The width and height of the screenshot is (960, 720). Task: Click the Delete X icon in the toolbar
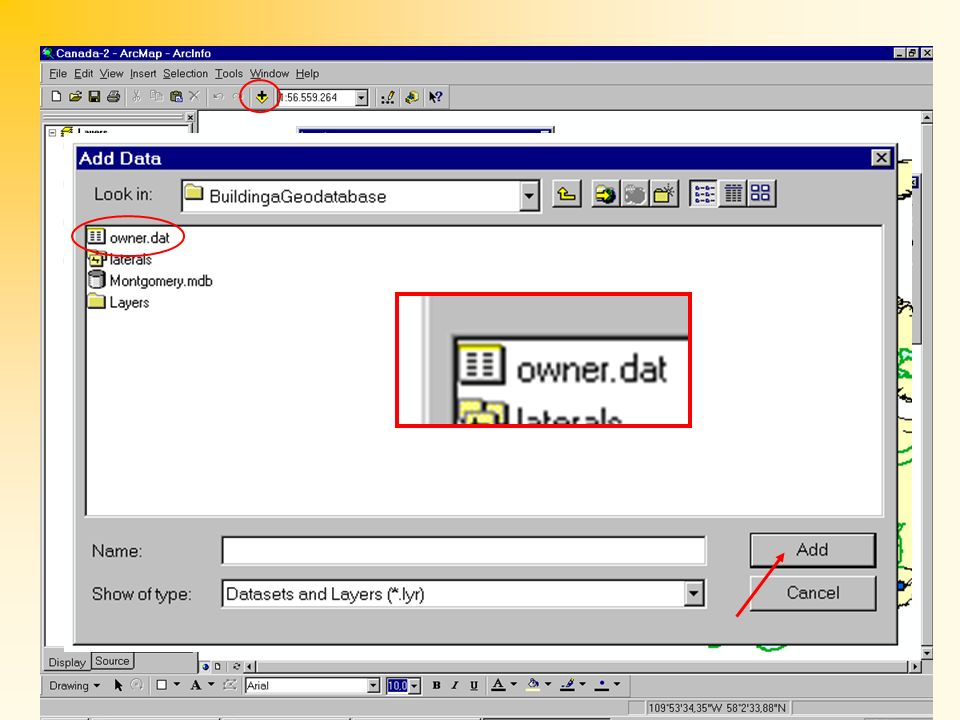tap(194, 97)
